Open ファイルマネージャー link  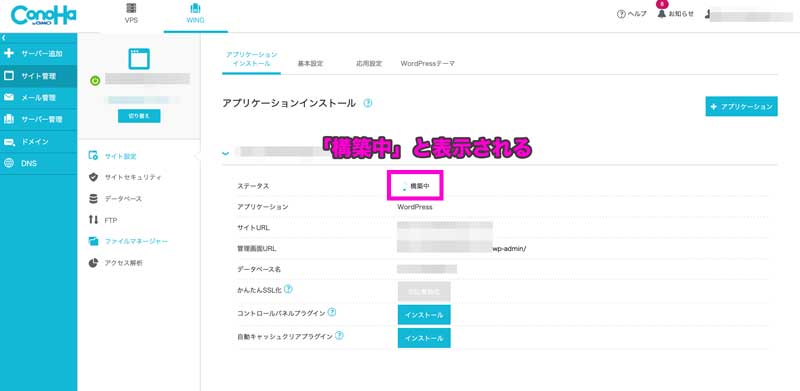click(136, 241)
